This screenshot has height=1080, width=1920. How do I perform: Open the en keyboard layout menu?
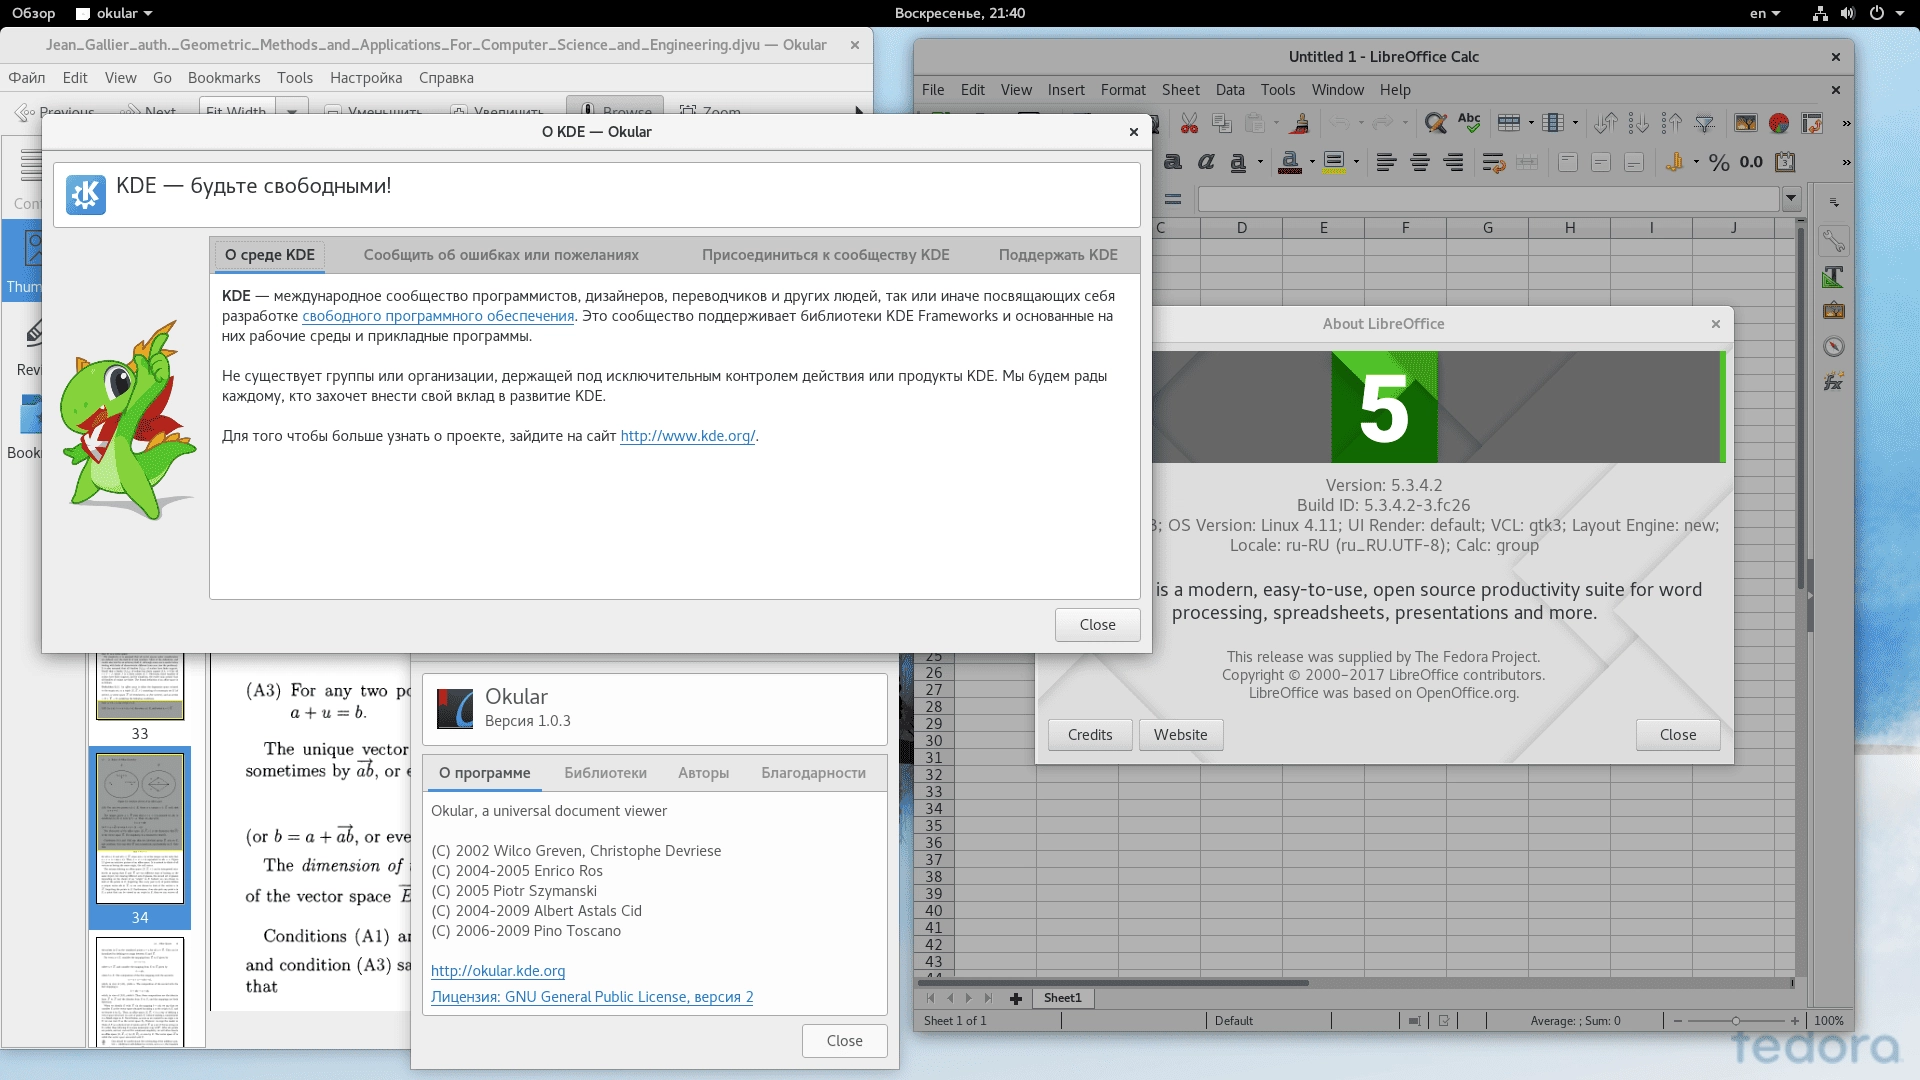click(1765, 13)
